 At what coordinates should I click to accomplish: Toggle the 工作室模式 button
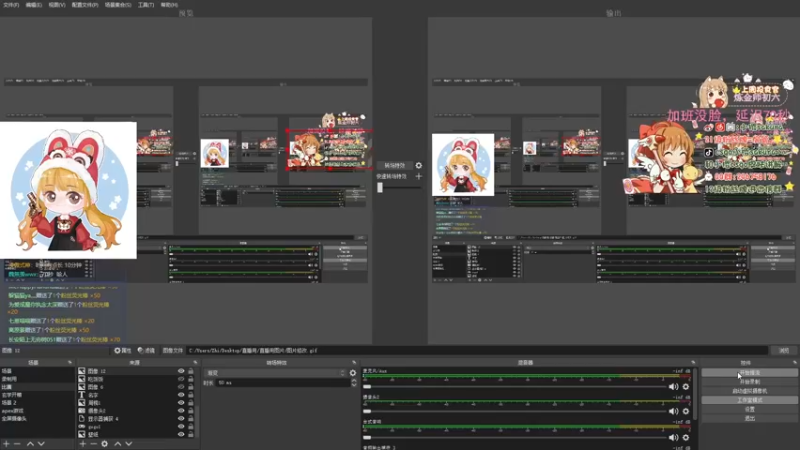(x=749, y=400)
